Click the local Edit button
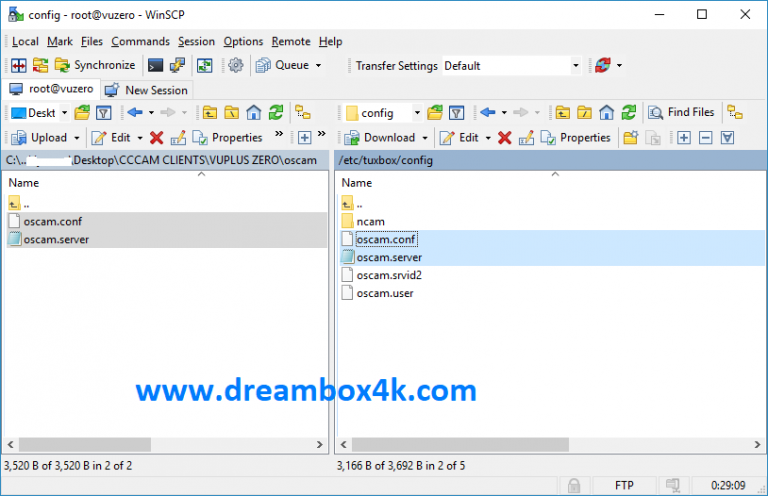This screenshot has width=768, height=496. [111, 138]
